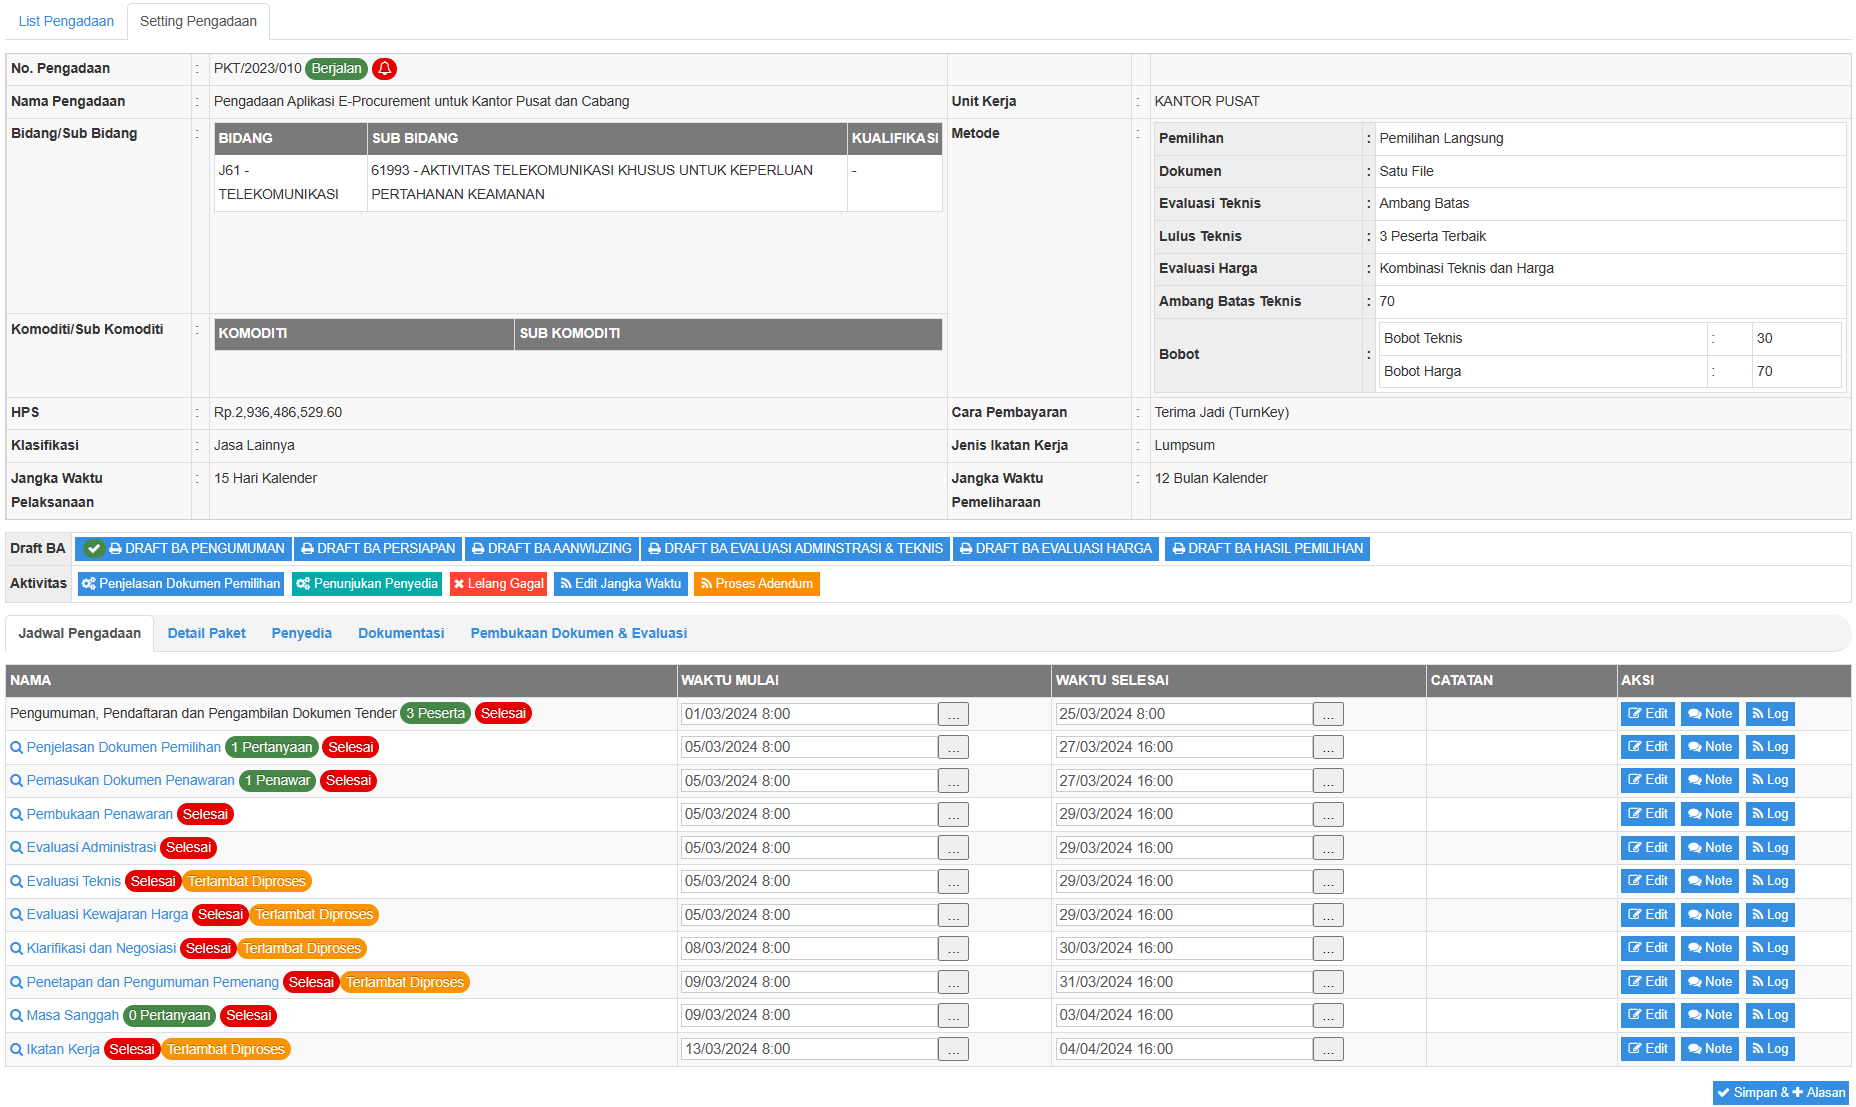Open date picker for Masa Sanggah start time
Image resolution: width=1856 pixels, height=1107 pixels.
point(953,1016)
